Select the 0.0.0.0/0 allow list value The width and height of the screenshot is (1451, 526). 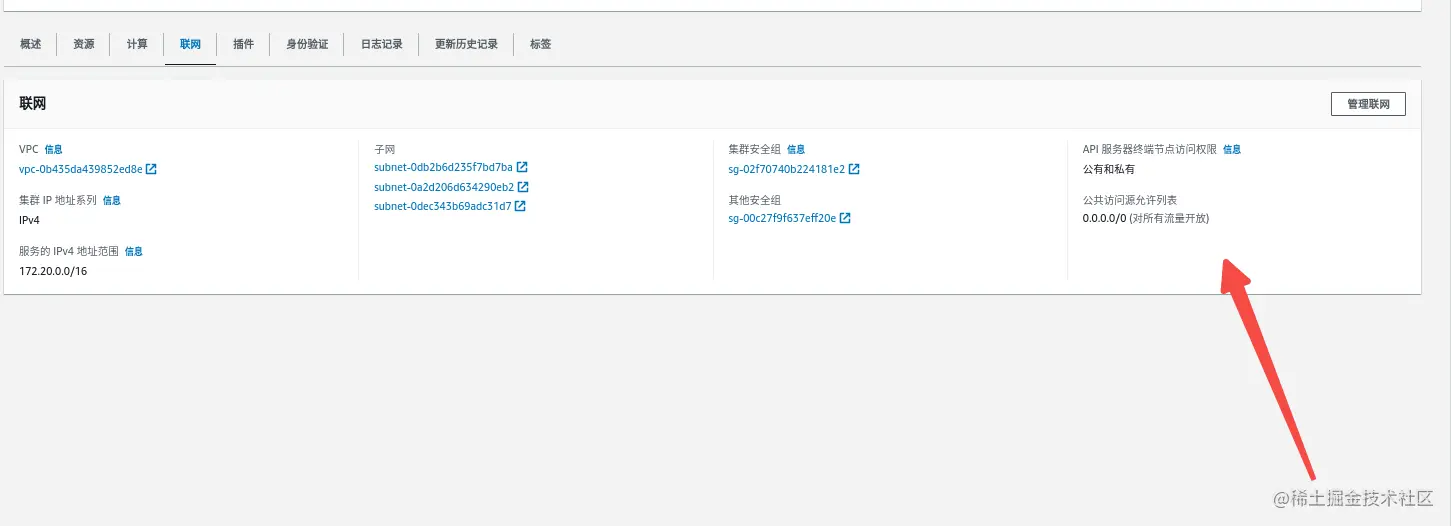point(1104,218)
